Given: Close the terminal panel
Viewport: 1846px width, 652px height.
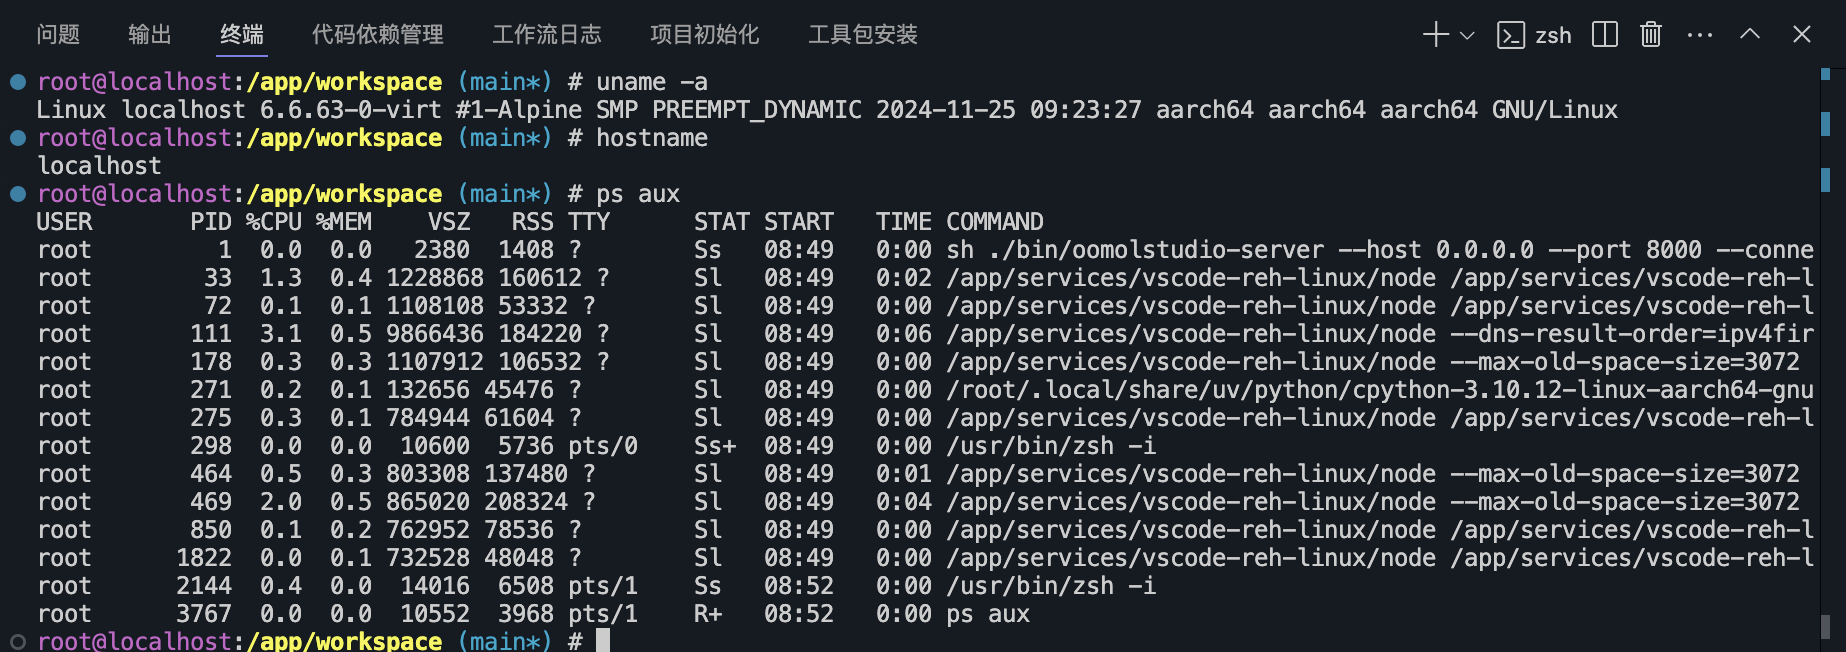Looking at the screenshot, I should tap(1802, 35).
